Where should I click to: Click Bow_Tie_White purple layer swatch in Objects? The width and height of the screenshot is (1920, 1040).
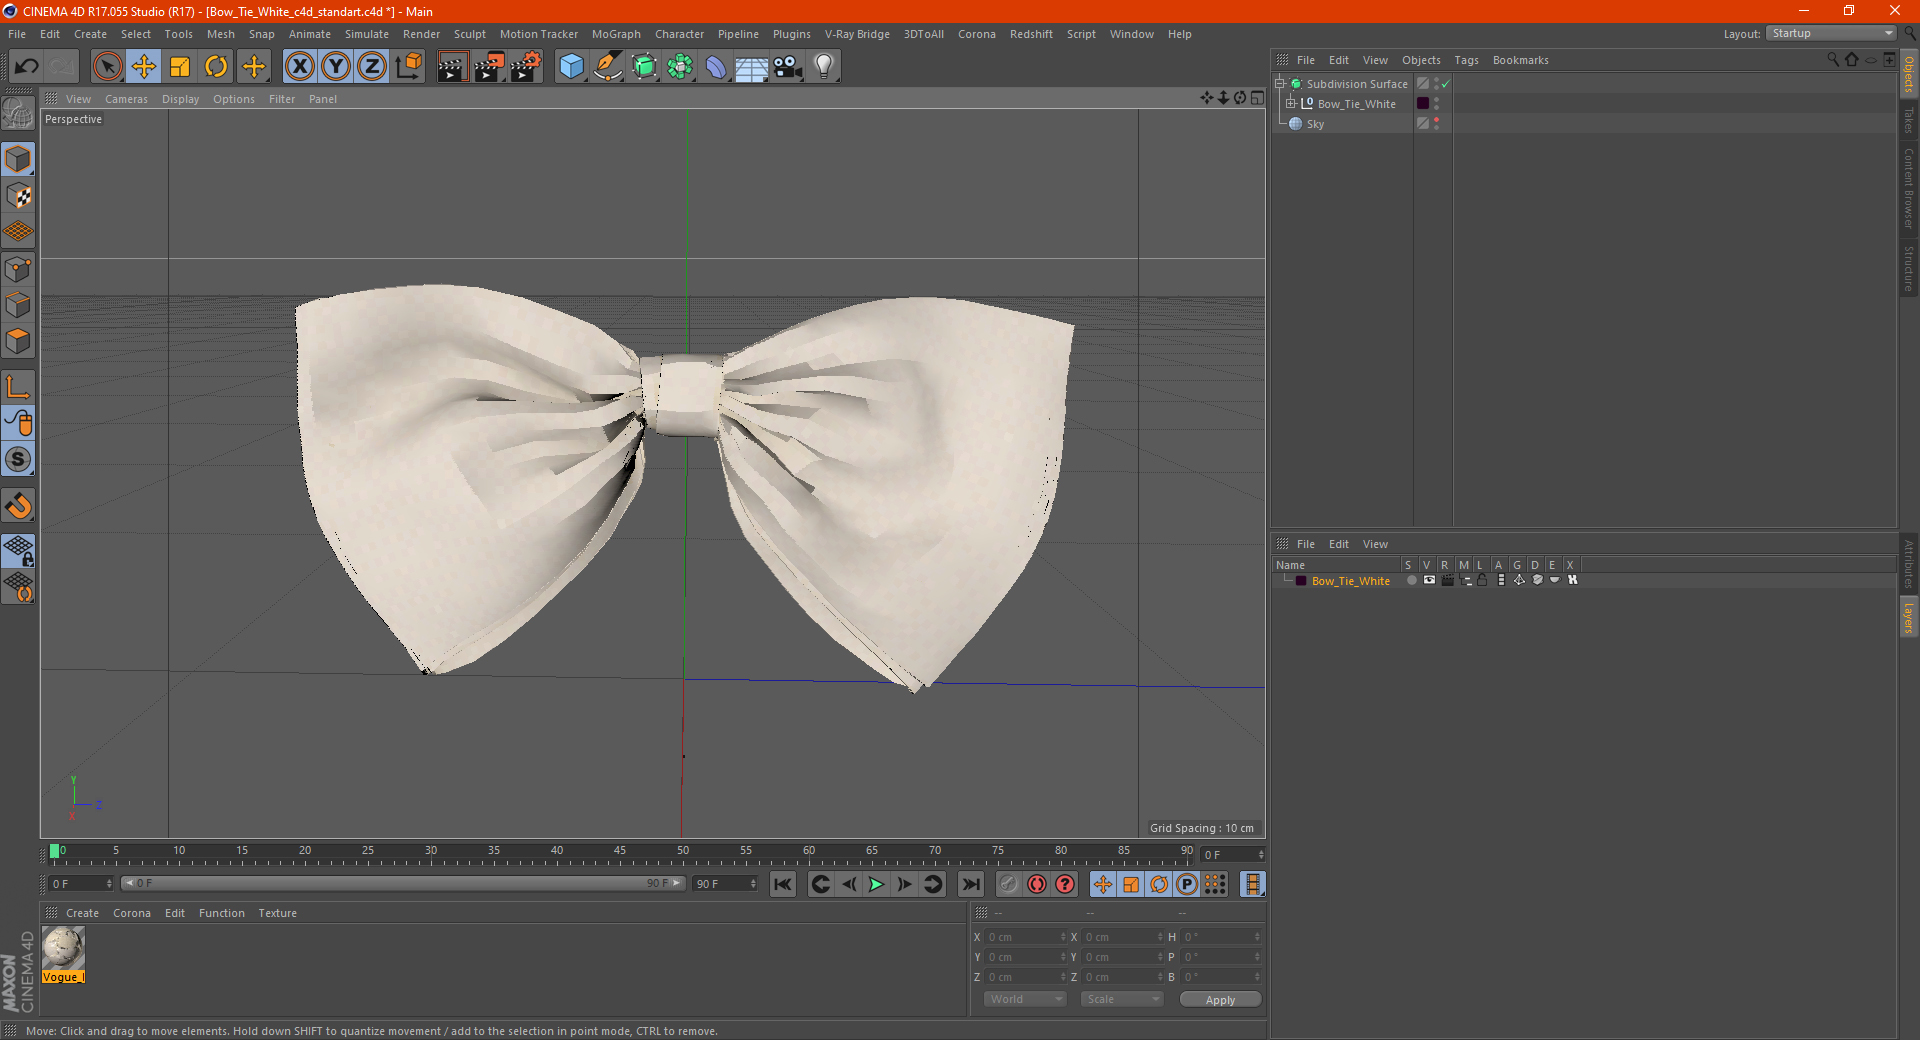[x=1423, y=104]
